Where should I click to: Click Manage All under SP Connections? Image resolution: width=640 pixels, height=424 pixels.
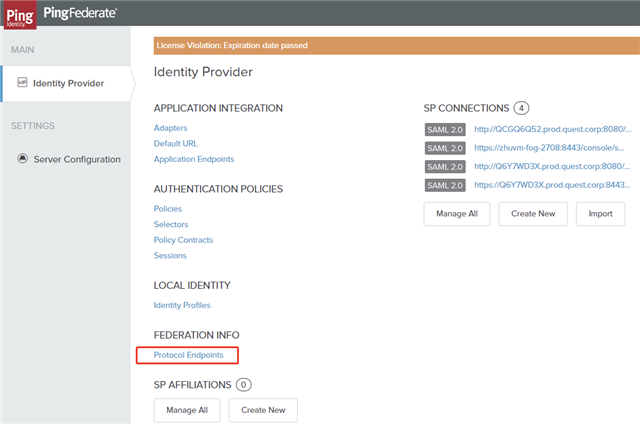tap(457, 214)
